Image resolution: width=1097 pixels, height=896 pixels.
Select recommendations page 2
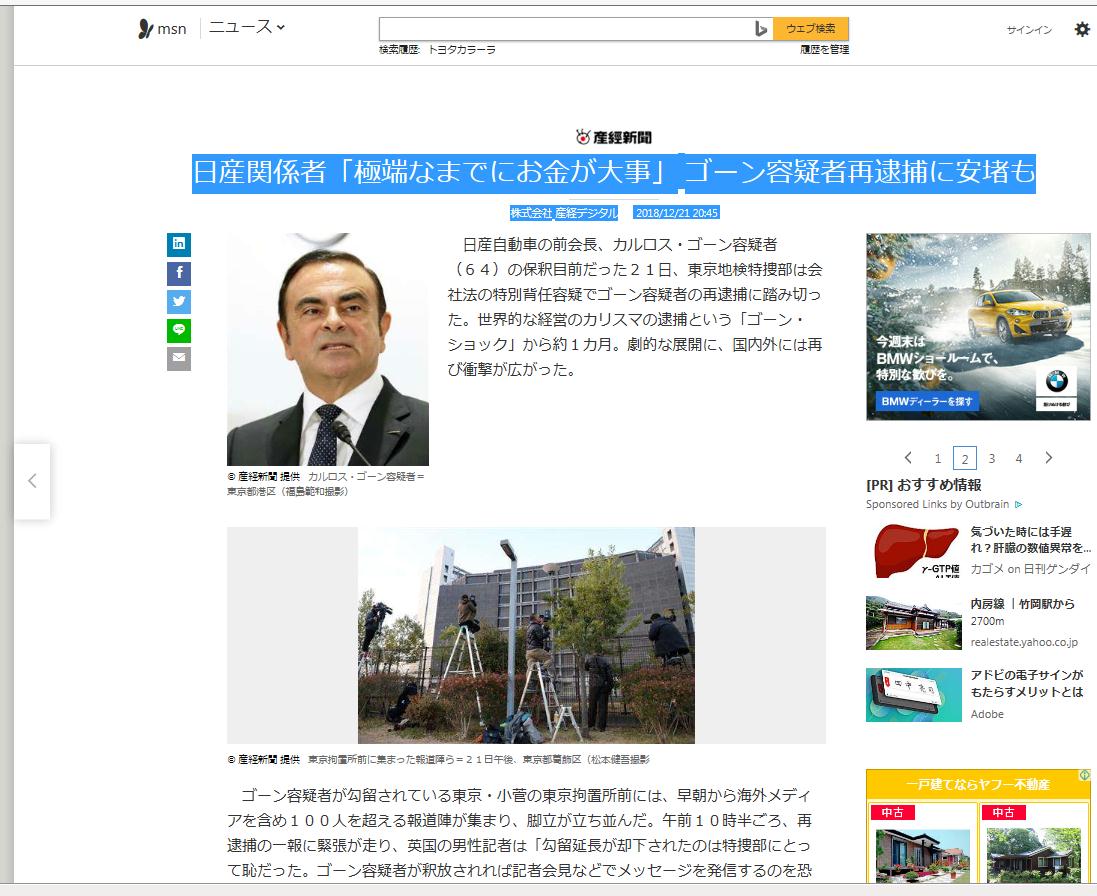pos(965,459)
